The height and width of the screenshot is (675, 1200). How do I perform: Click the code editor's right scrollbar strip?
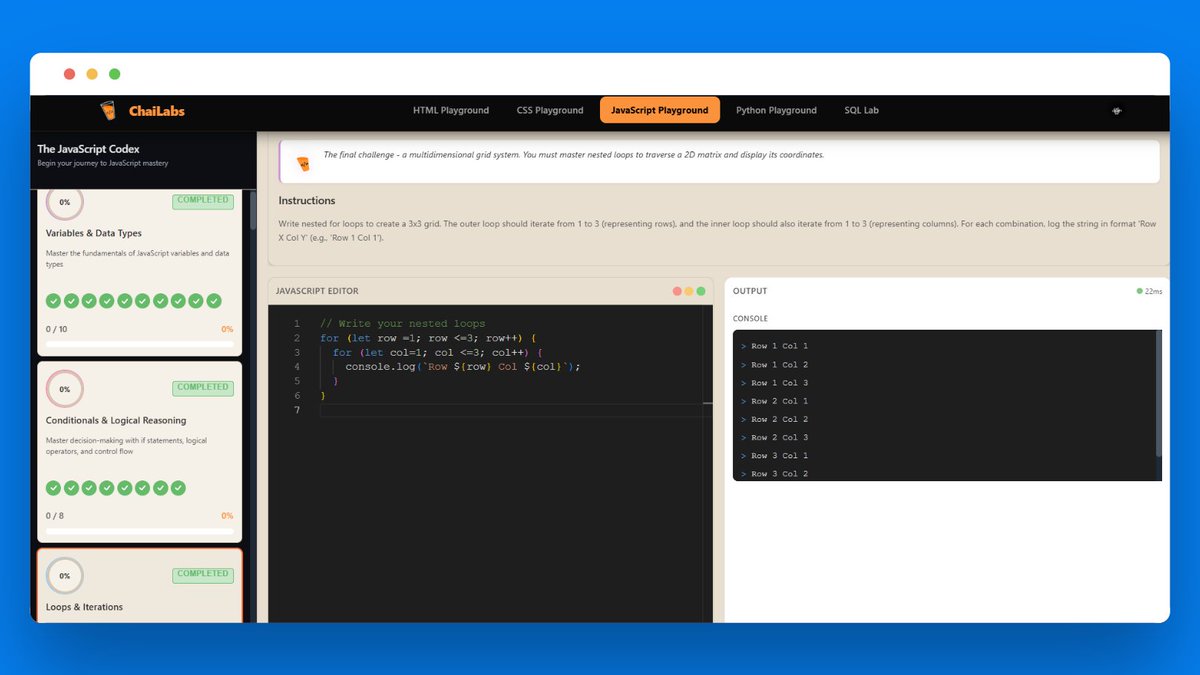tap(709, 464)
